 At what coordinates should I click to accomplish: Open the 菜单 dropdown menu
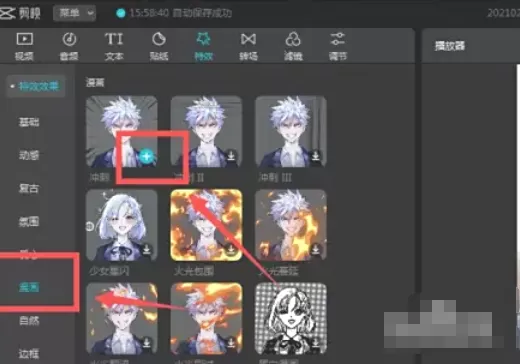(x=74, y=13)
